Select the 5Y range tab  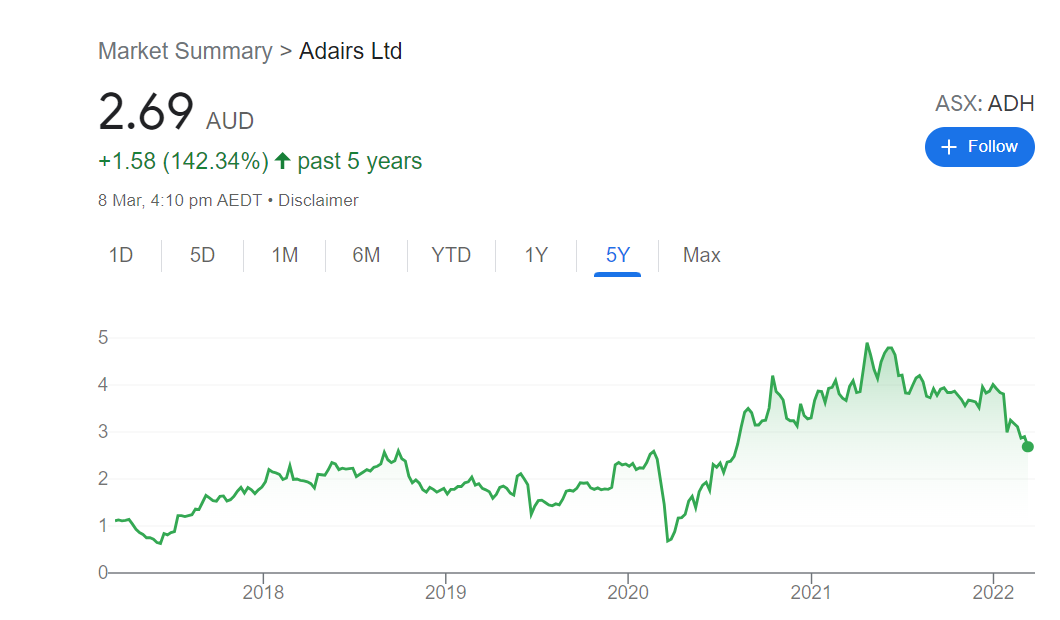pyautogui.click(x=618, y=255)
